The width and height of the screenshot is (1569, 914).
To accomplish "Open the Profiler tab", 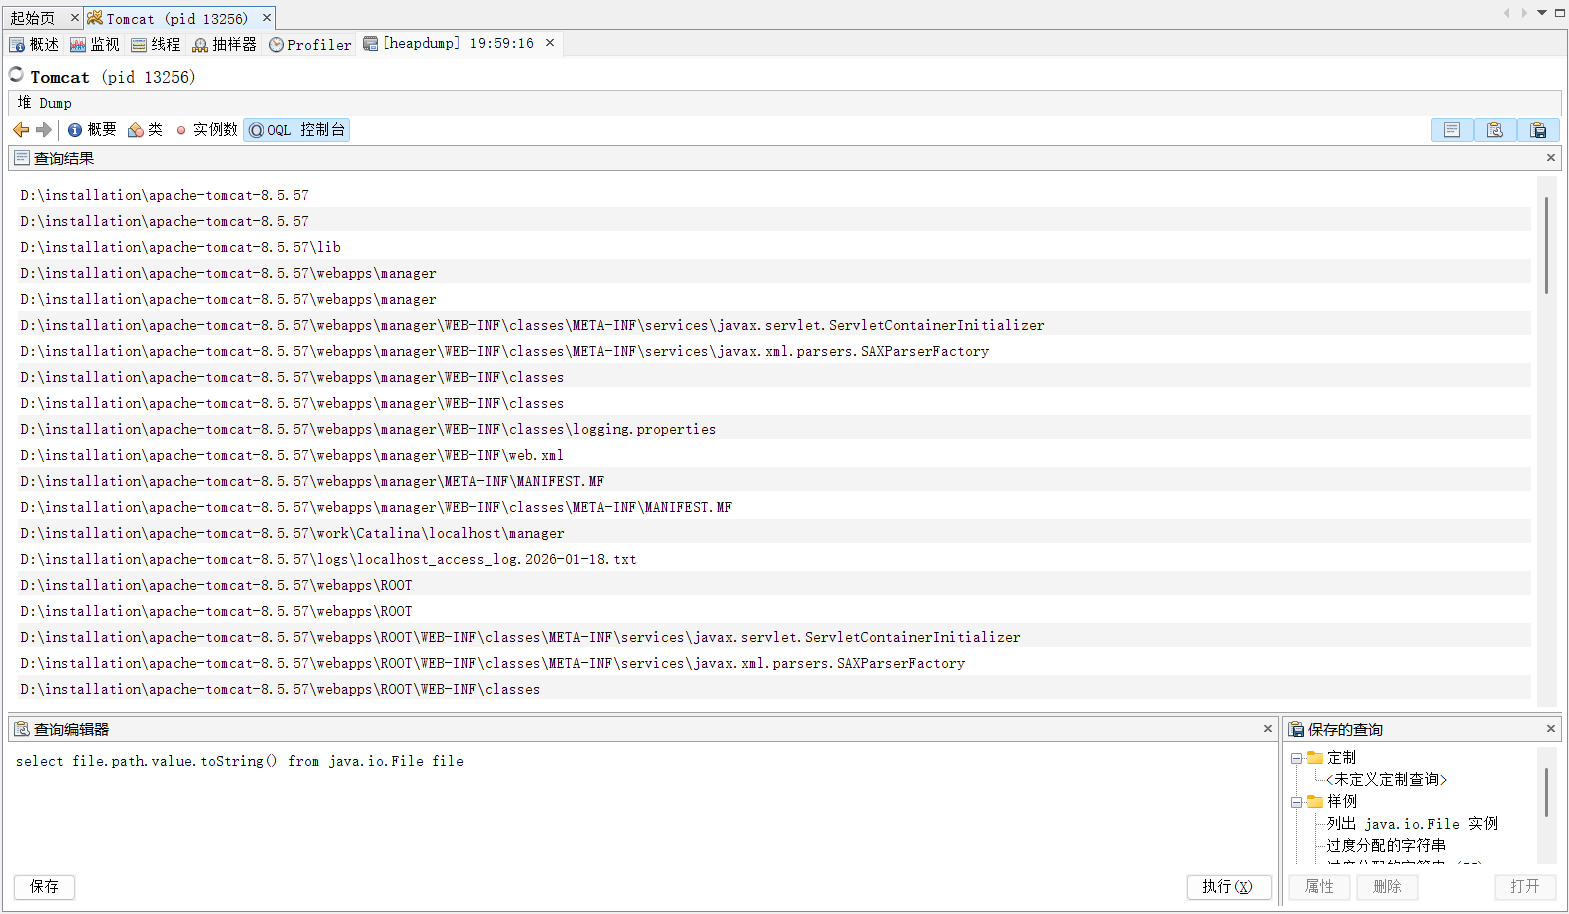I will point(310,44).
